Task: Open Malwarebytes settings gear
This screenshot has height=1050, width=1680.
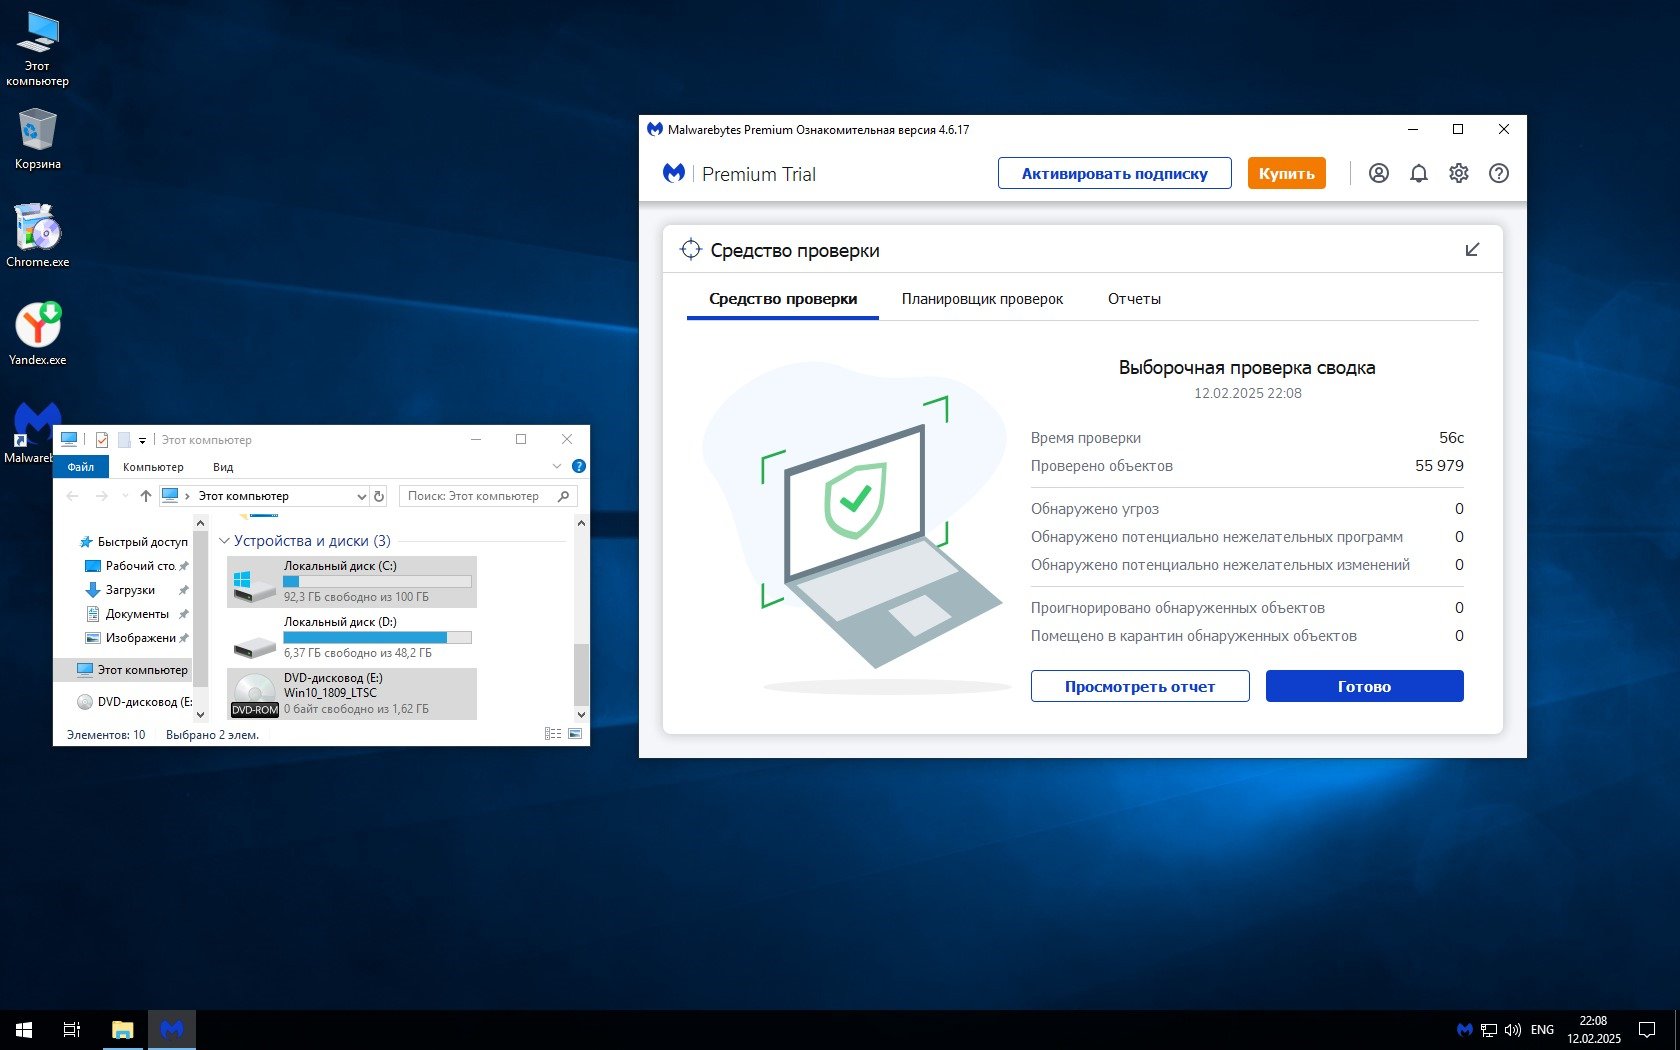Action: click(1459, 173)
